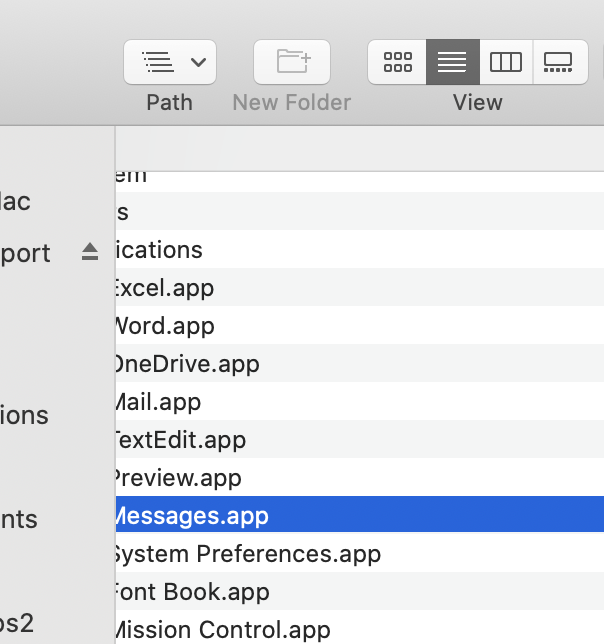Select the Word.app row
604x644 pixels.
point(360,325)
